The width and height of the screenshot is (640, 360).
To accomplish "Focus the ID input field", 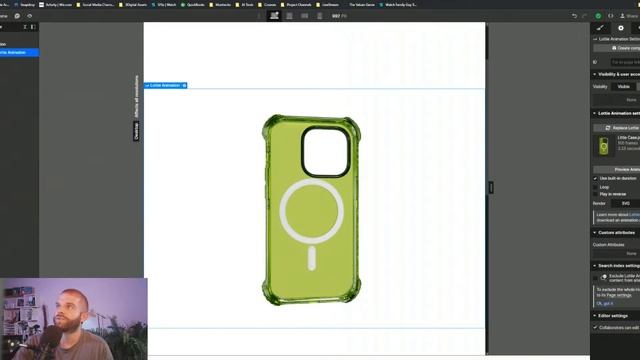I will click(625, 62).
